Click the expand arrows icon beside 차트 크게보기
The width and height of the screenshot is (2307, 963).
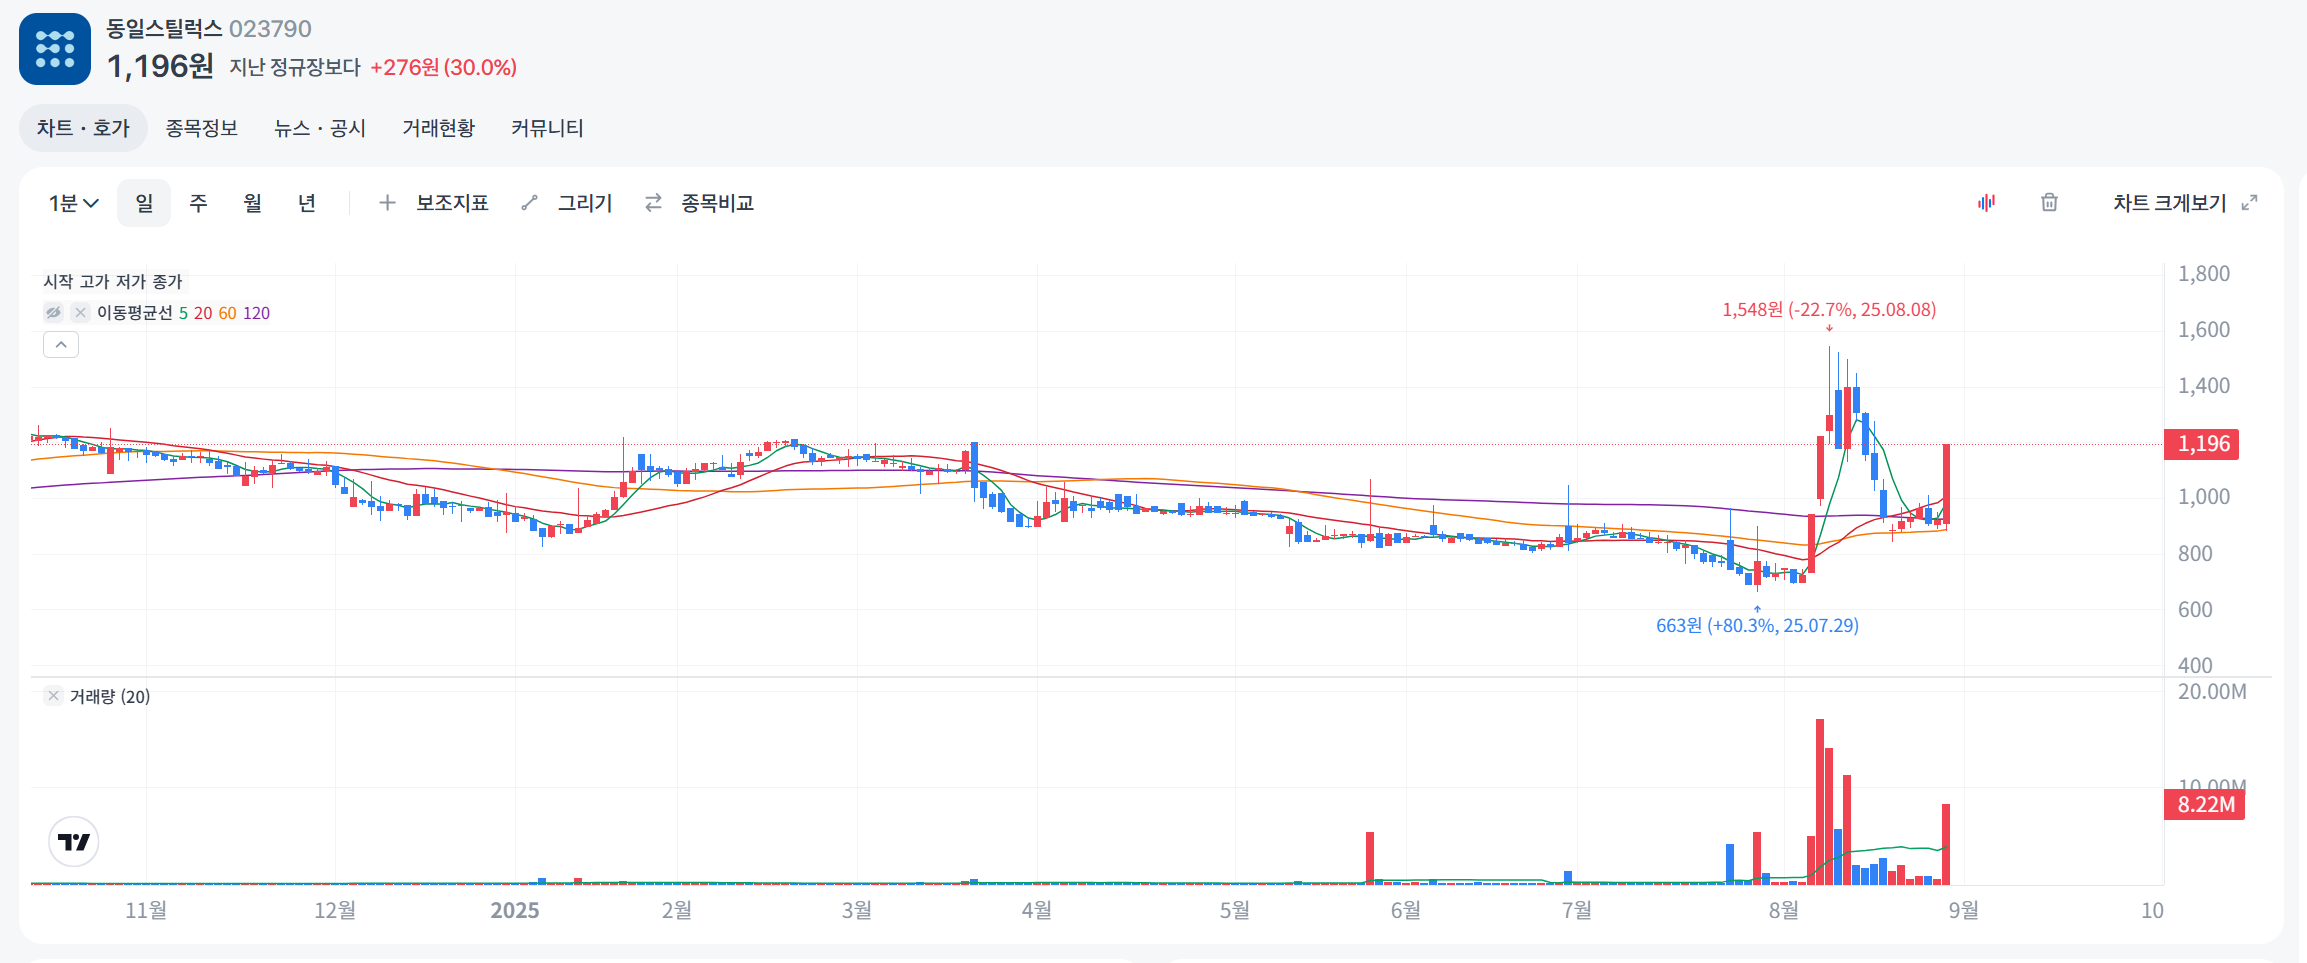click(2249, 203)
